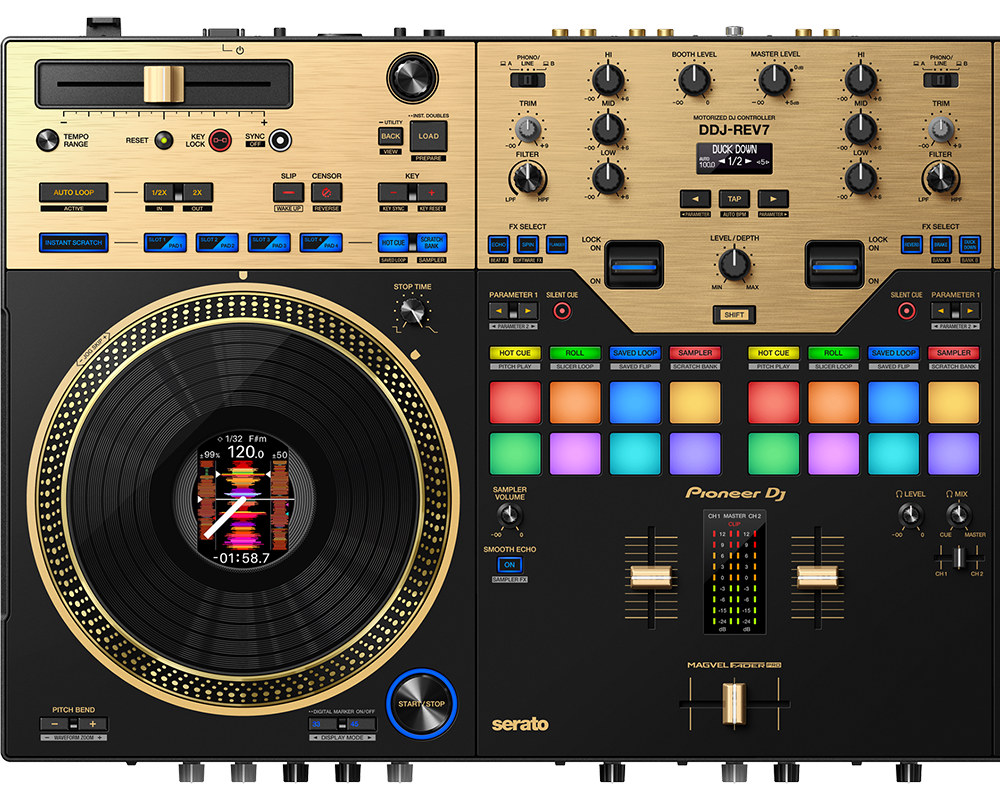Click the TEMPO RANGE round button
This screenshot has width=1000, height=800.
pyautogui.click(x=47, y=140)
